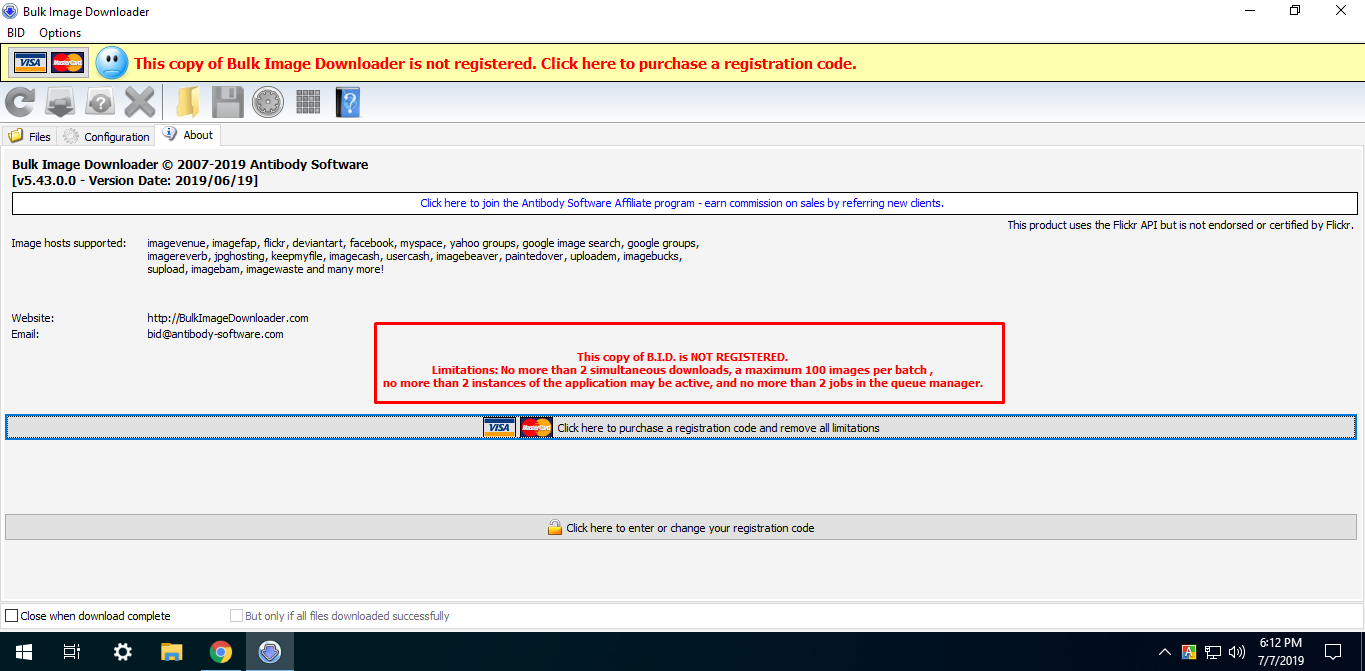Click the tray icon with question mark
This screenshot has width=1365, height=671.
(x=100, y=102)
